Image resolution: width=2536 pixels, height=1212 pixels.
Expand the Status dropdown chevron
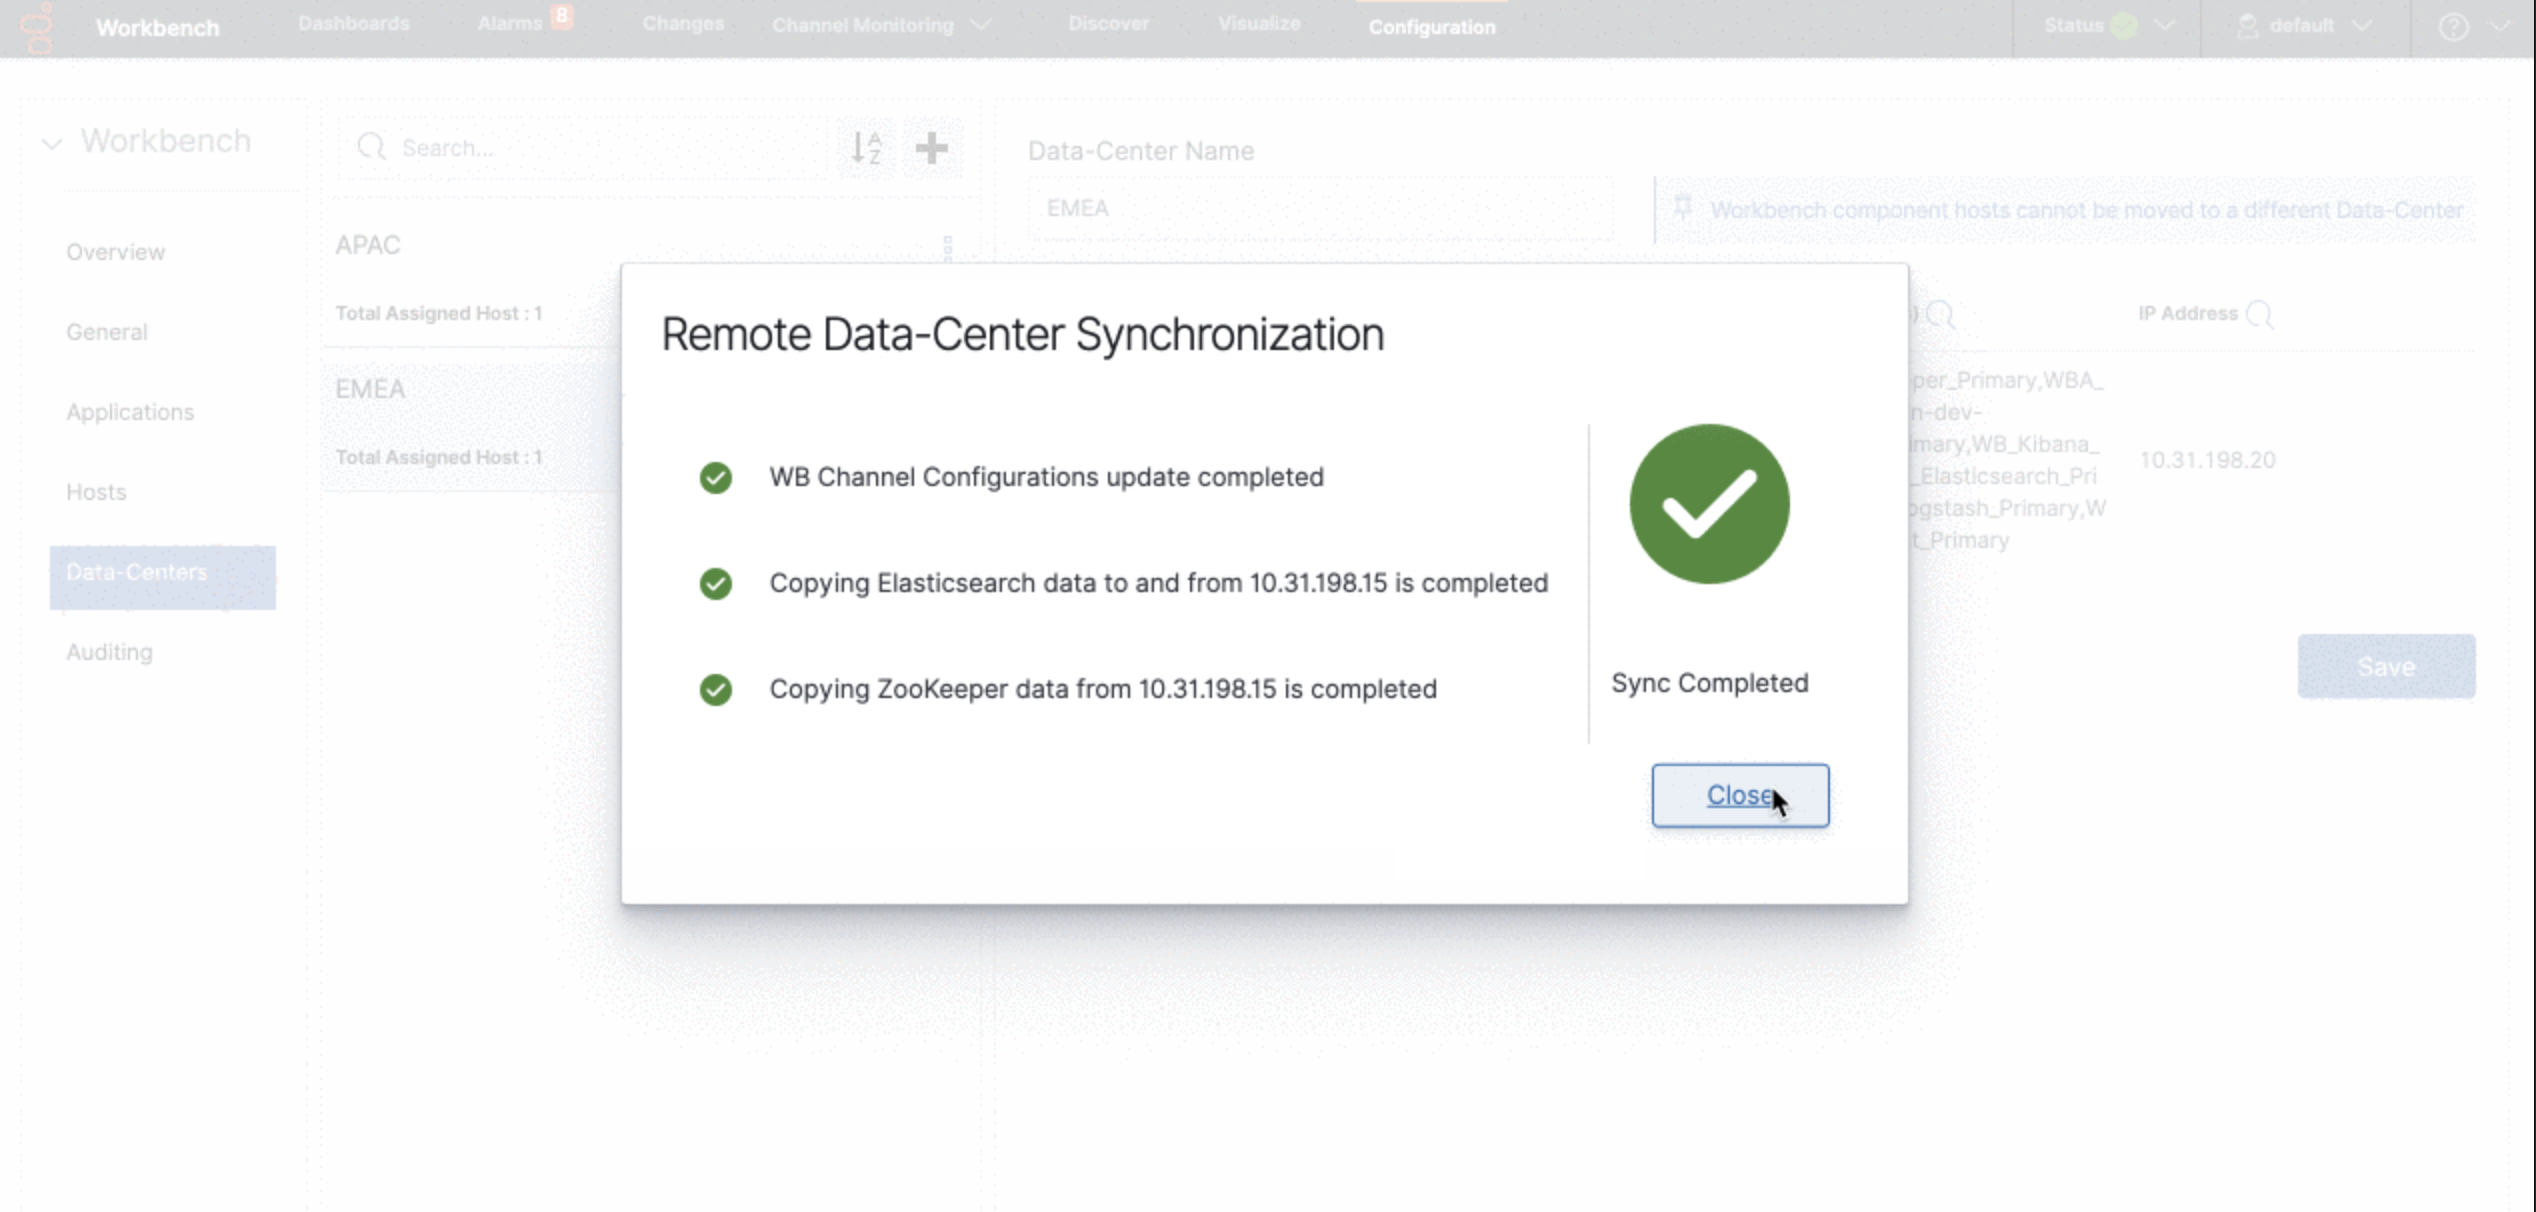(2164, 26)
